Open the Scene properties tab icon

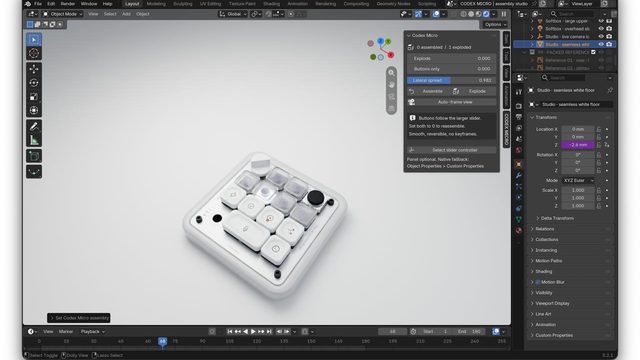tap(519, 139)
